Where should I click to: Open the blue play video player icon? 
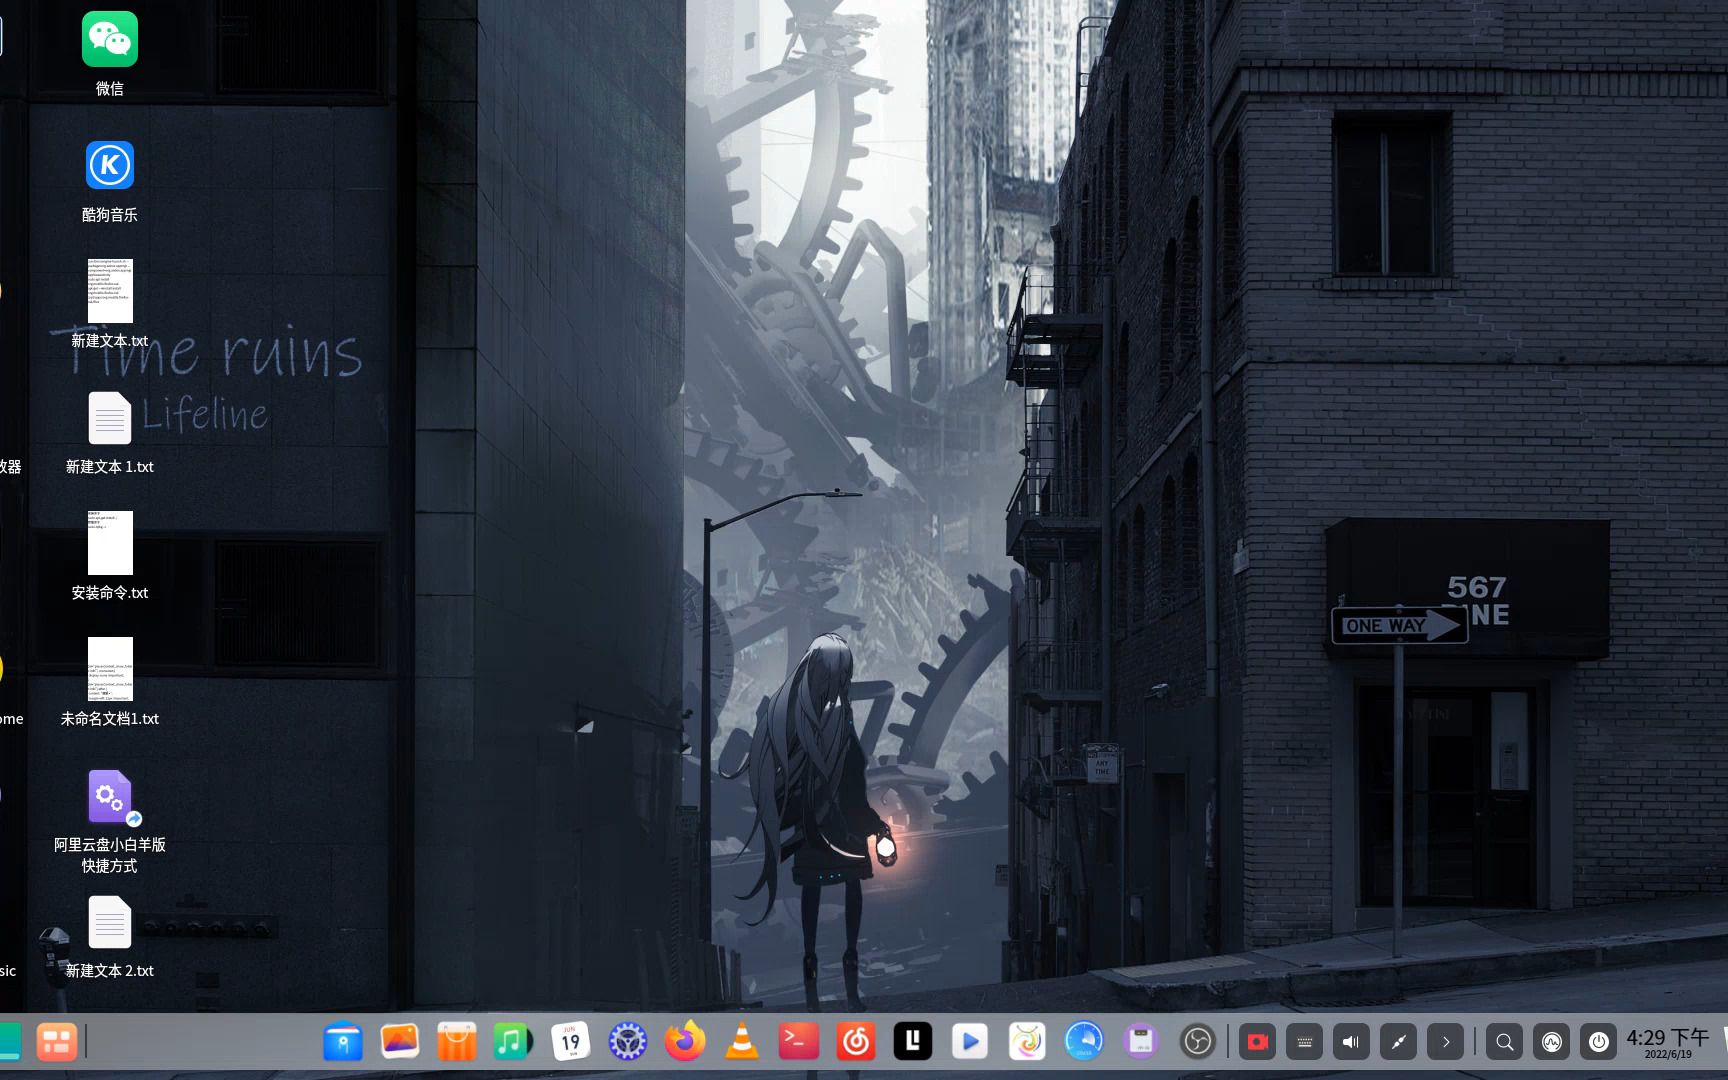[x=969, y=1042]
